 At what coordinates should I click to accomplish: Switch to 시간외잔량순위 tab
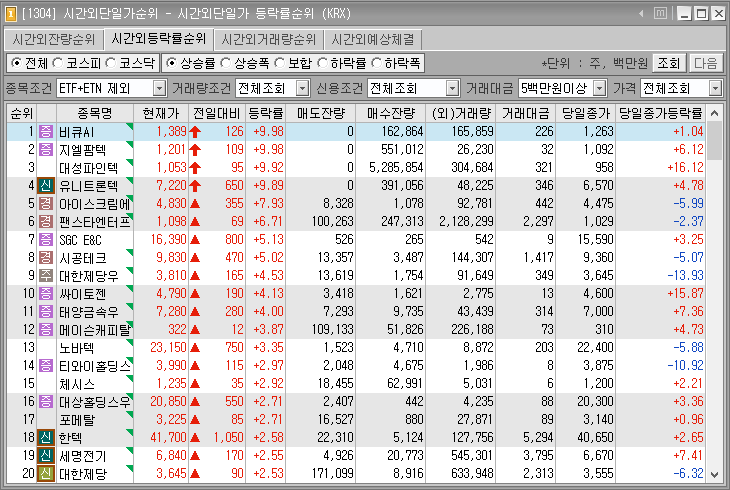(54, 40)
